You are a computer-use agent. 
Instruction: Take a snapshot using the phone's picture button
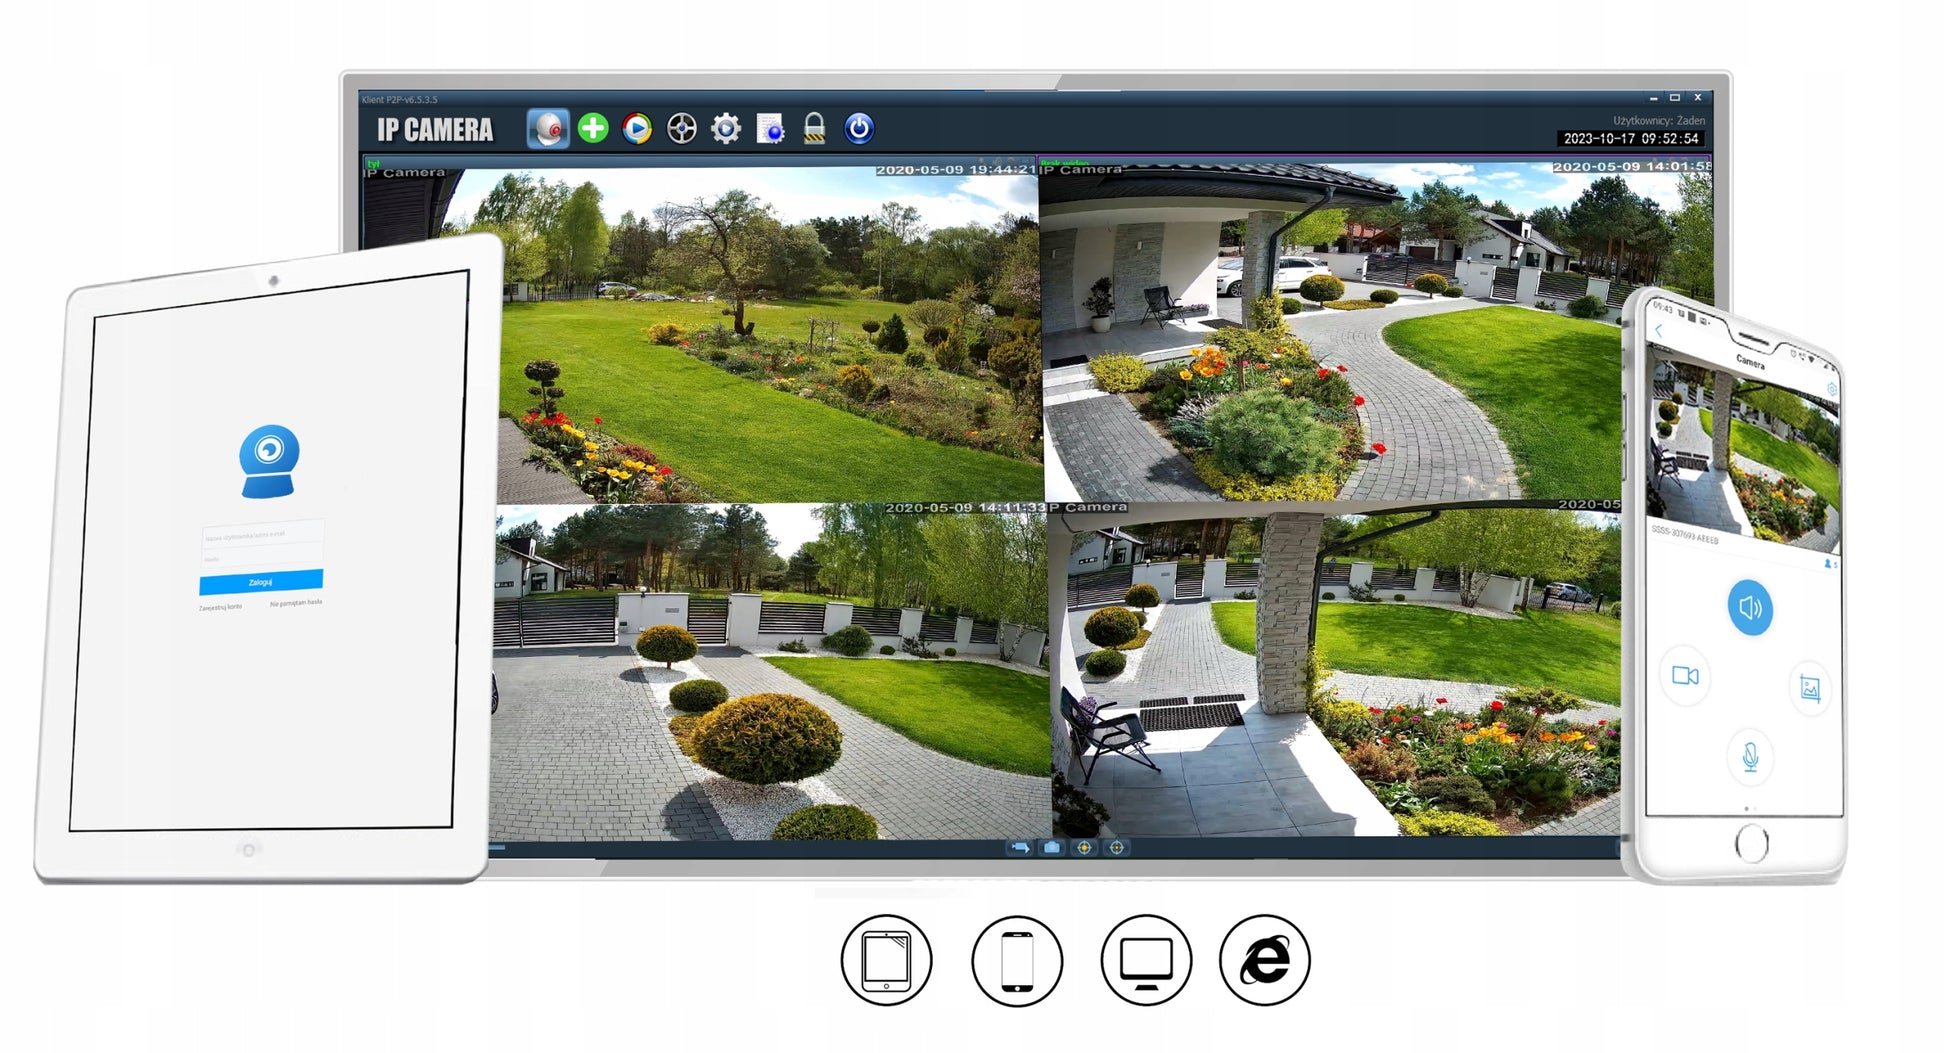click(1809, 688)
